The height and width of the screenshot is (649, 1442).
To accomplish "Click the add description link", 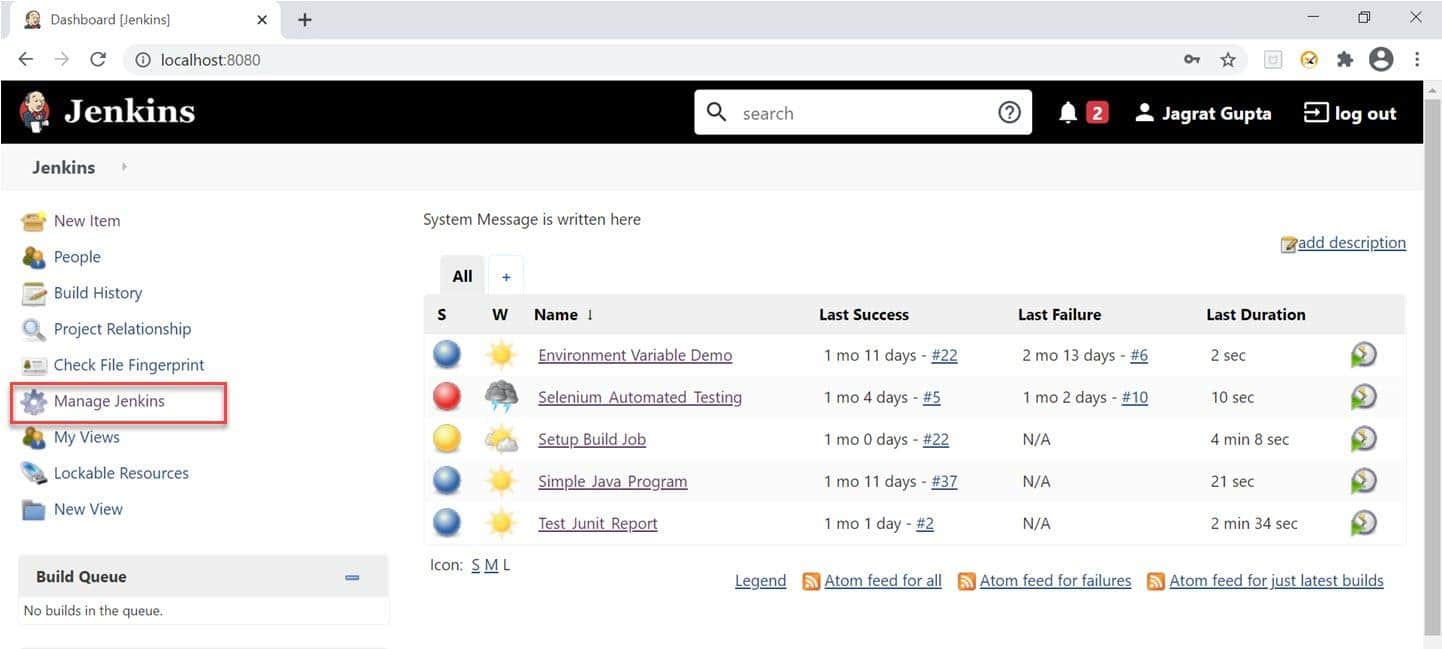I will (x=1352, y=242).
